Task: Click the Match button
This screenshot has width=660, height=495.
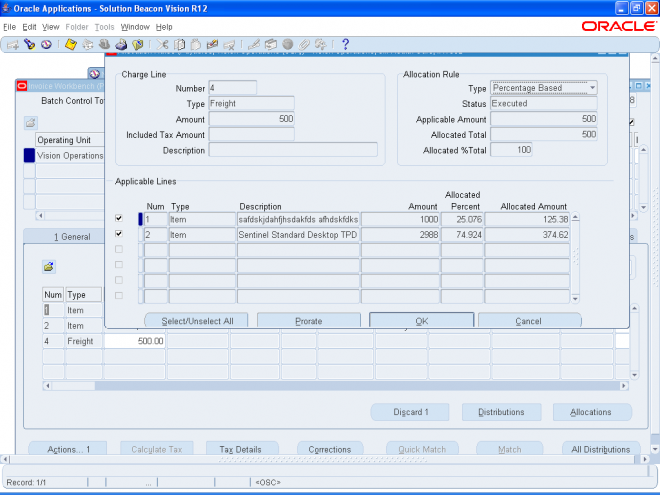Action: (509, 449)
